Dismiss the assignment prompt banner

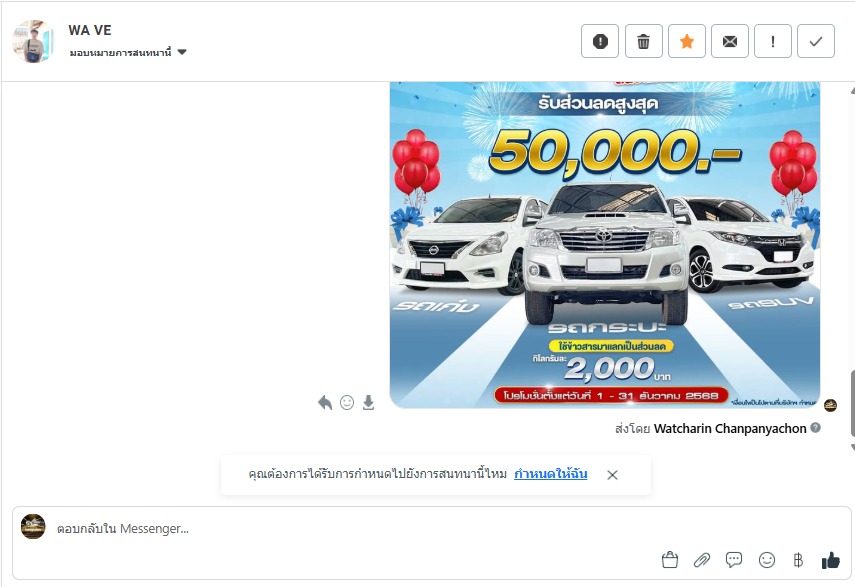click(x=612, y=475)
